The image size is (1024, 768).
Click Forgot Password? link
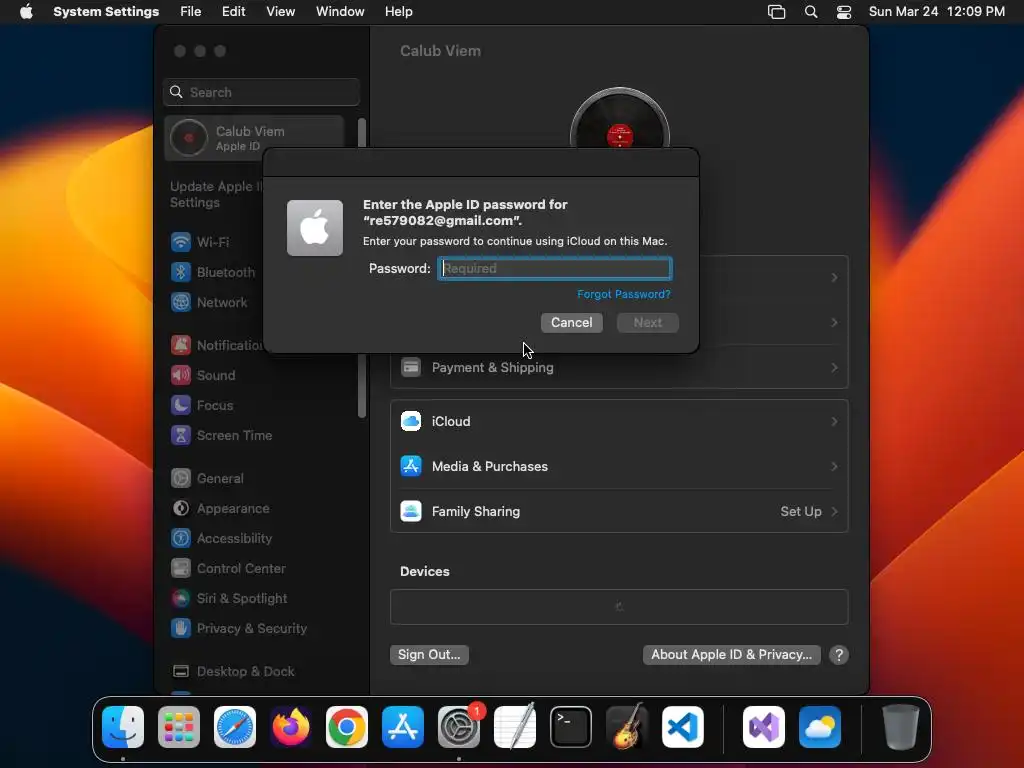[x=624, y=295]
